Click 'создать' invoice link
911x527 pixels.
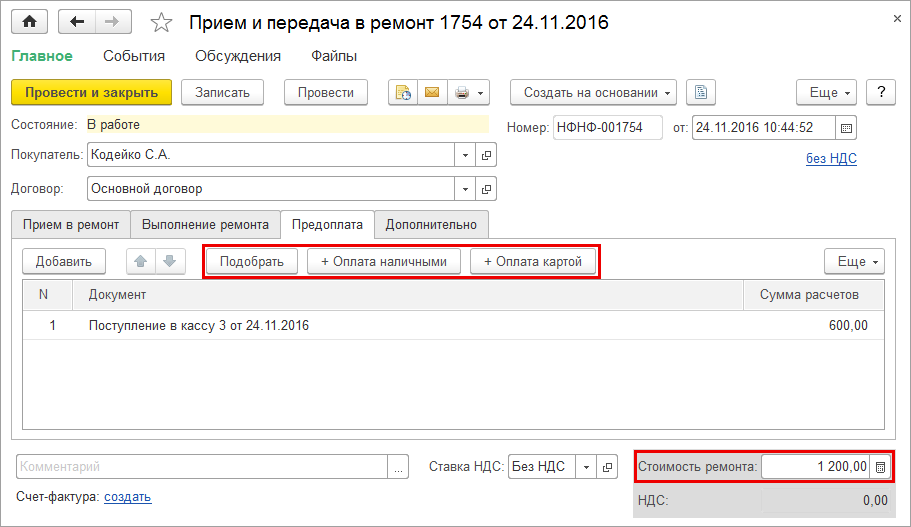tap(128, 497)
